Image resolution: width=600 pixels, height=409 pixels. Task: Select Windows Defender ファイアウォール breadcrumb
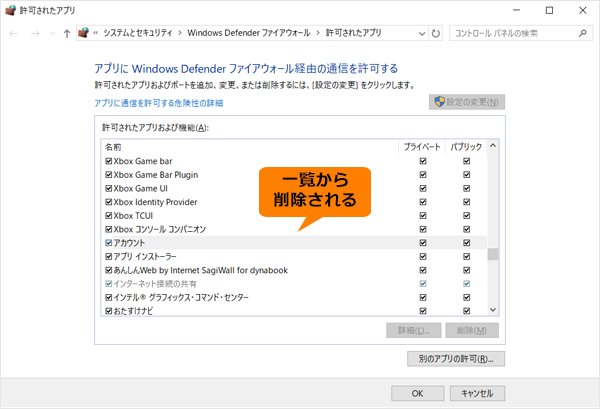coord(249,33)
